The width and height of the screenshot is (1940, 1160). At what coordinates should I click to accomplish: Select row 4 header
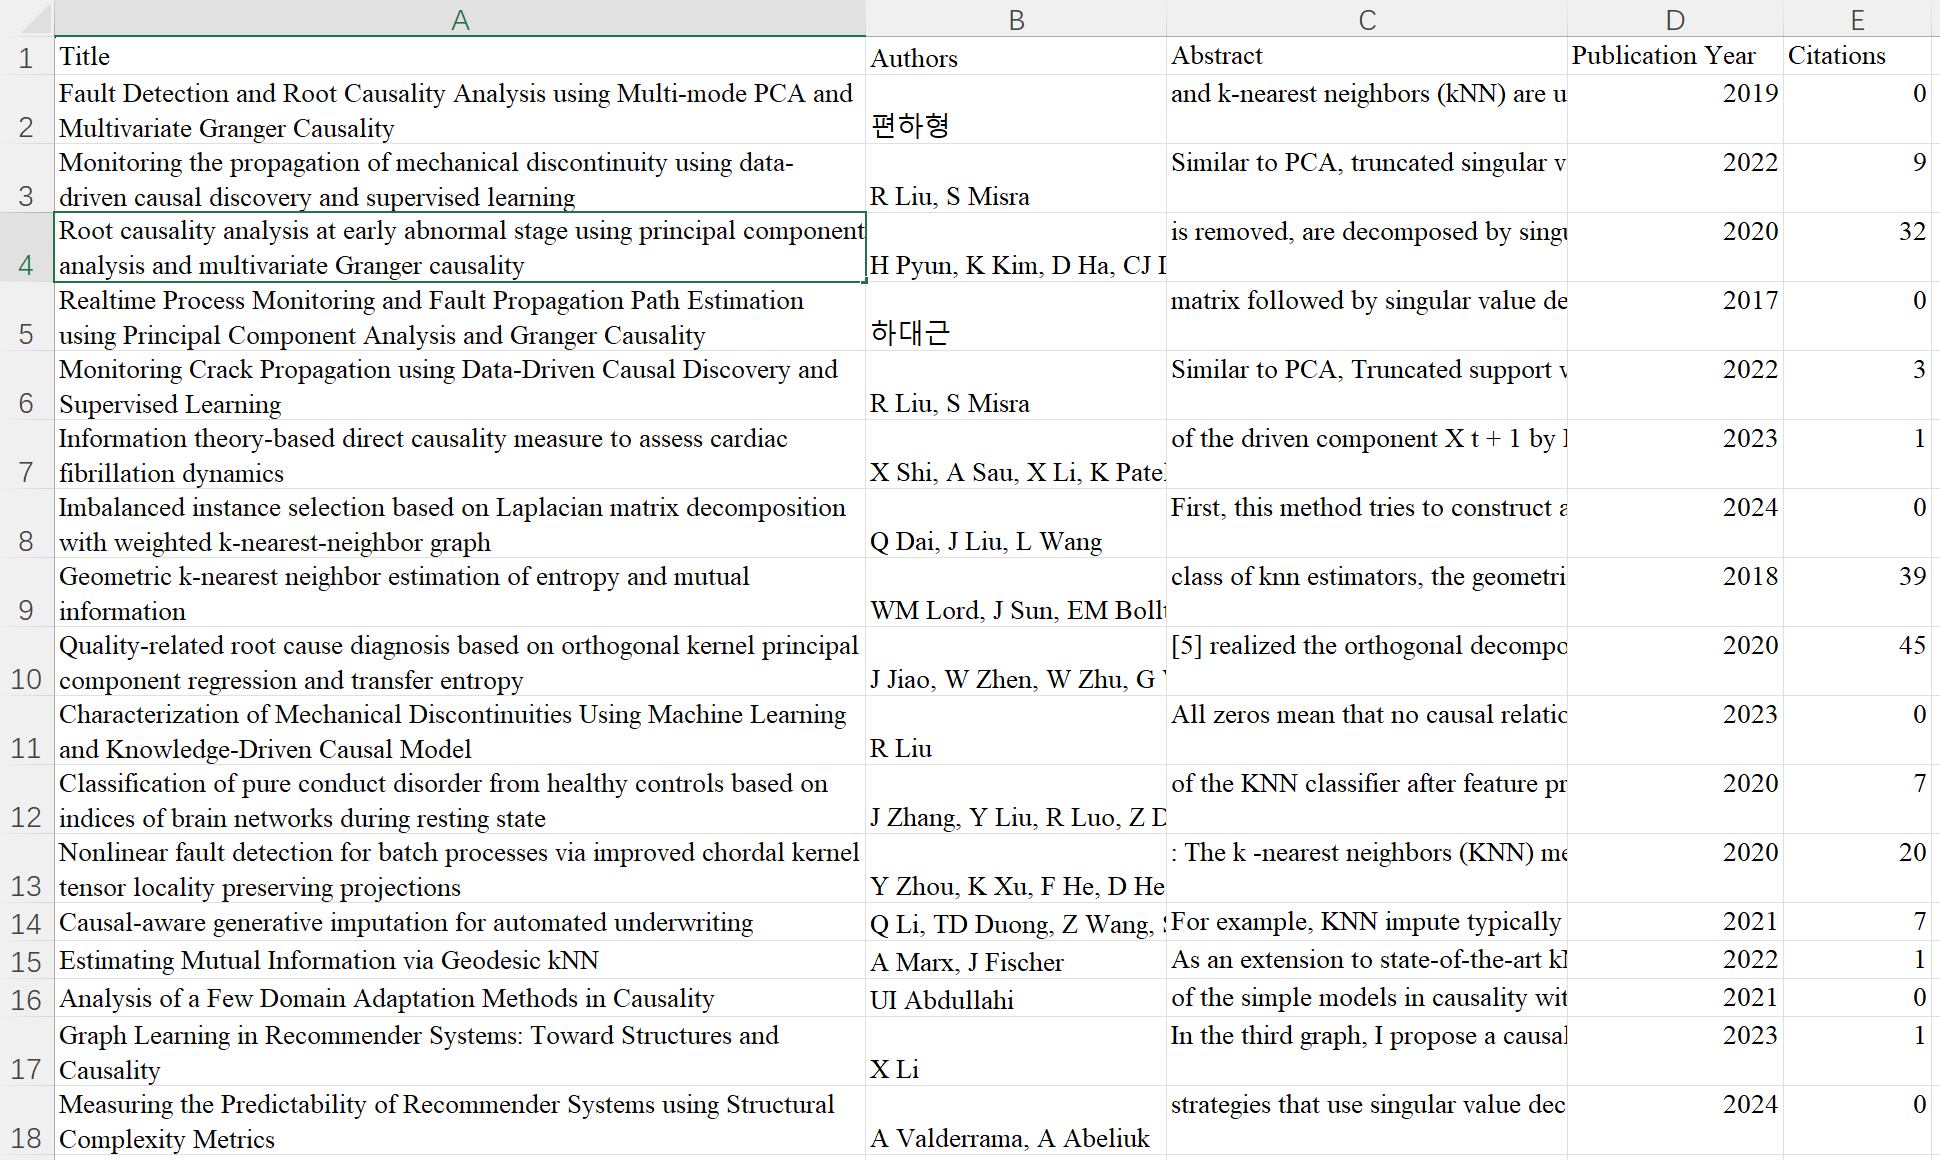(27, 247)
